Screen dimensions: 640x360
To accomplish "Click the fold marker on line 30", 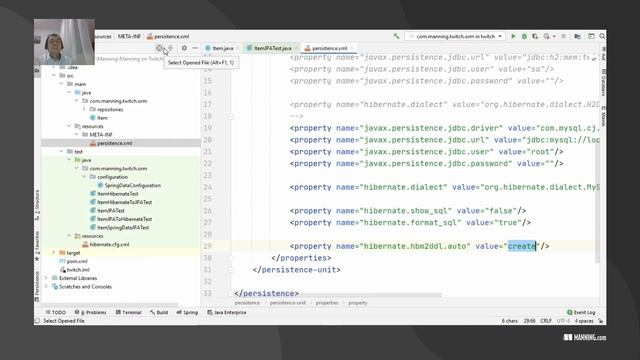I will point(230,258).
